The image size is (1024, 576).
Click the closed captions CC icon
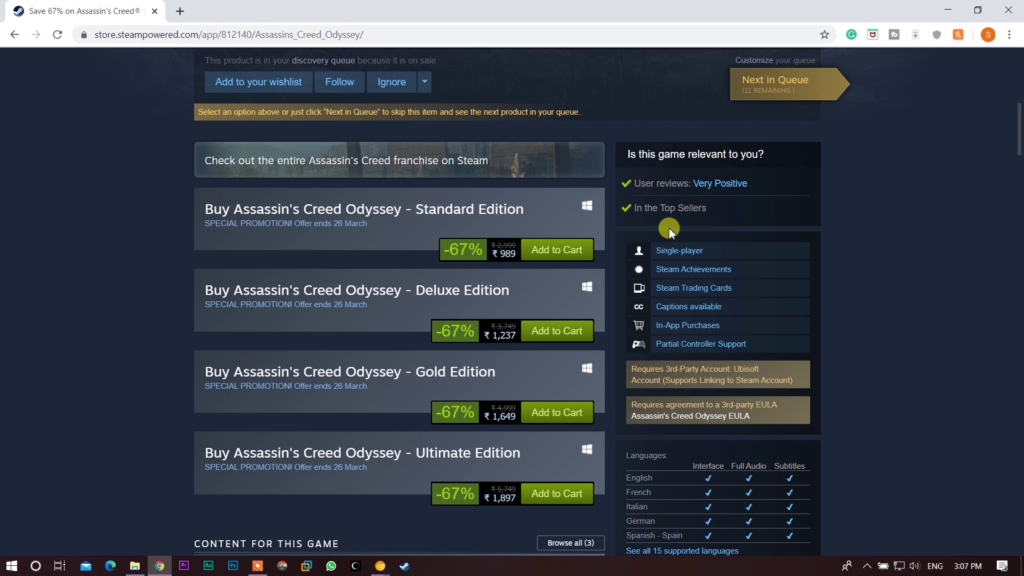[x=639, y=306]
